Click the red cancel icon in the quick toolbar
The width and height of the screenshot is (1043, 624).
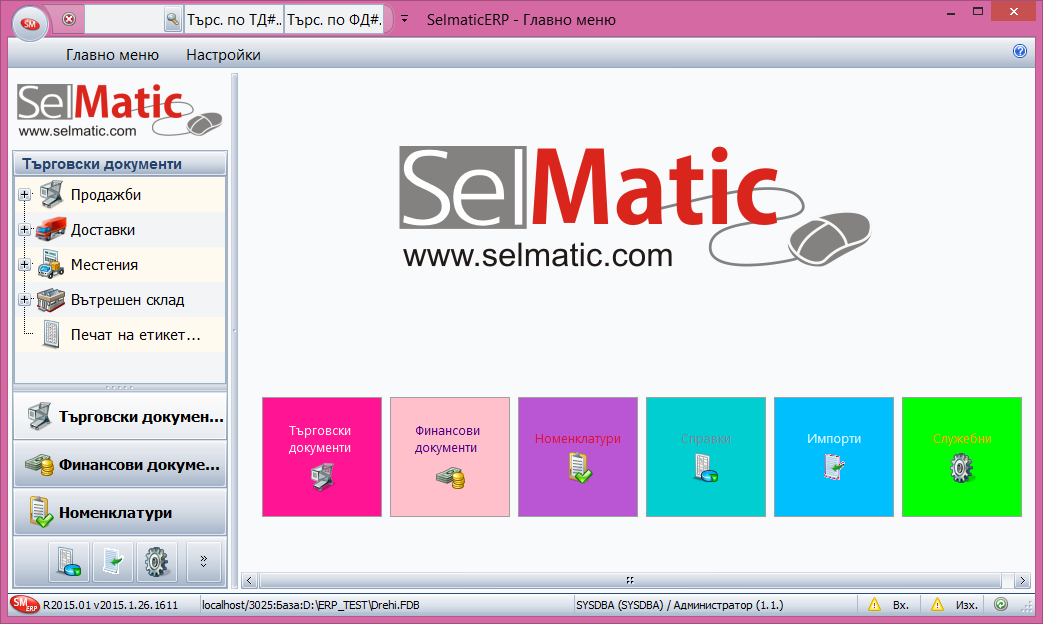(69, 19)
